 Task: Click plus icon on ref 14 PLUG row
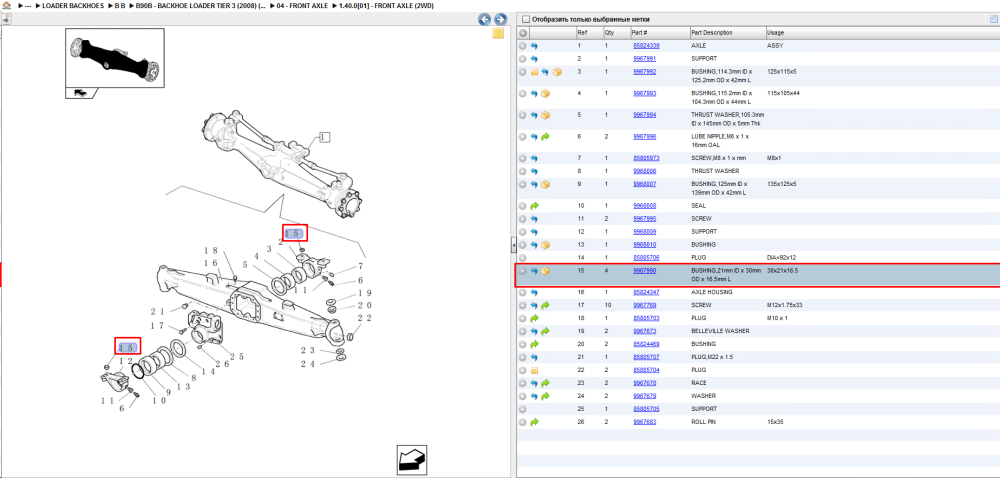(523, 257)
